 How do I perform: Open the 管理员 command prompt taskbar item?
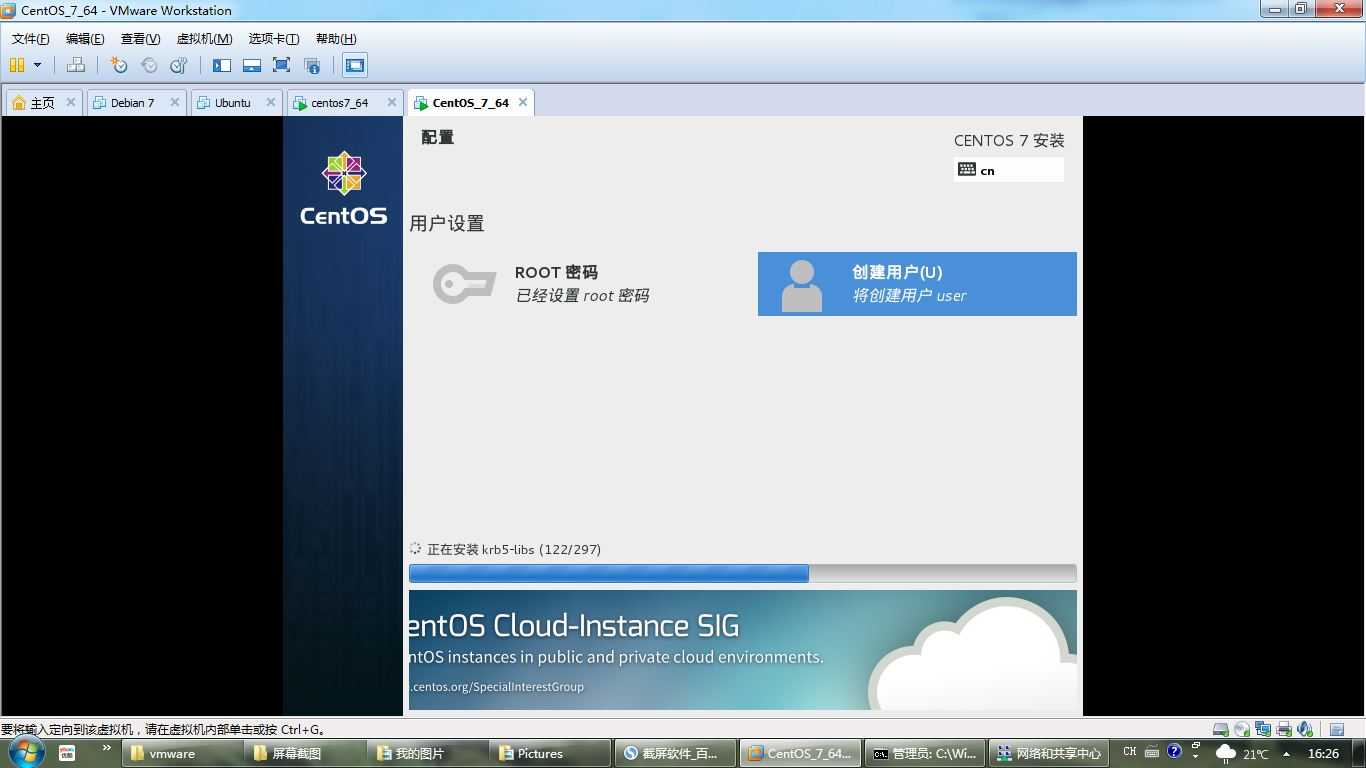925,753
